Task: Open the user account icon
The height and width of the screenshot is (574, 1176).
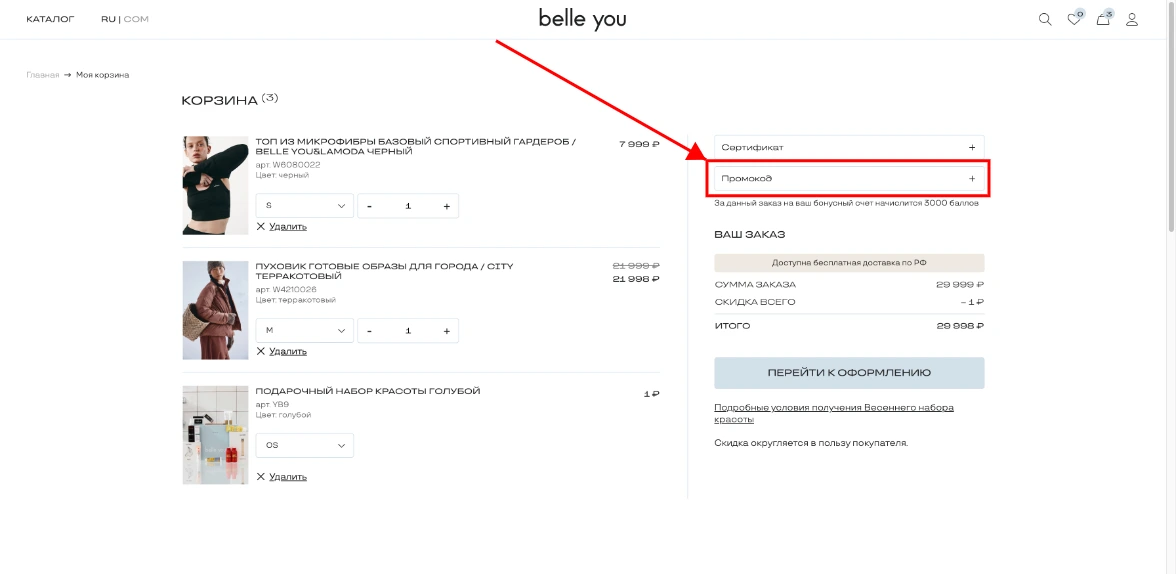Action: pos(1132,20)
